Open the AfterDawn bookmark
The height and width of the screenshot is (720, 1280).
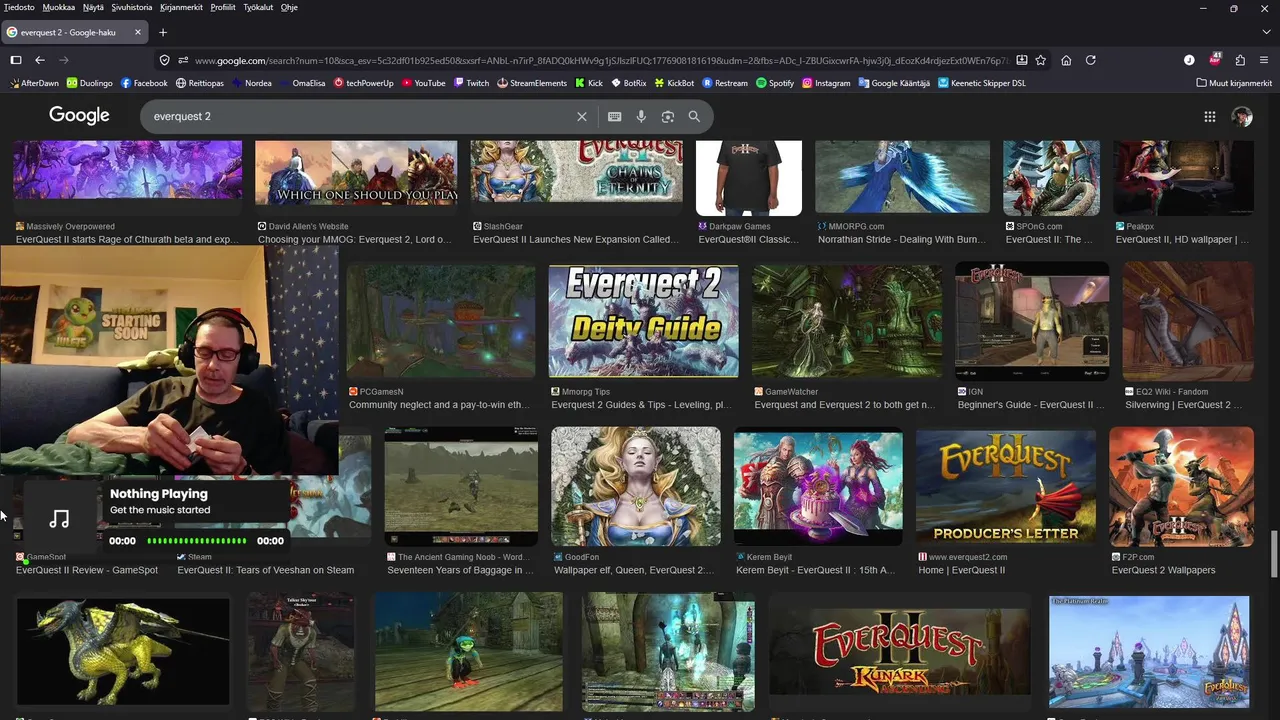(34, 83)
